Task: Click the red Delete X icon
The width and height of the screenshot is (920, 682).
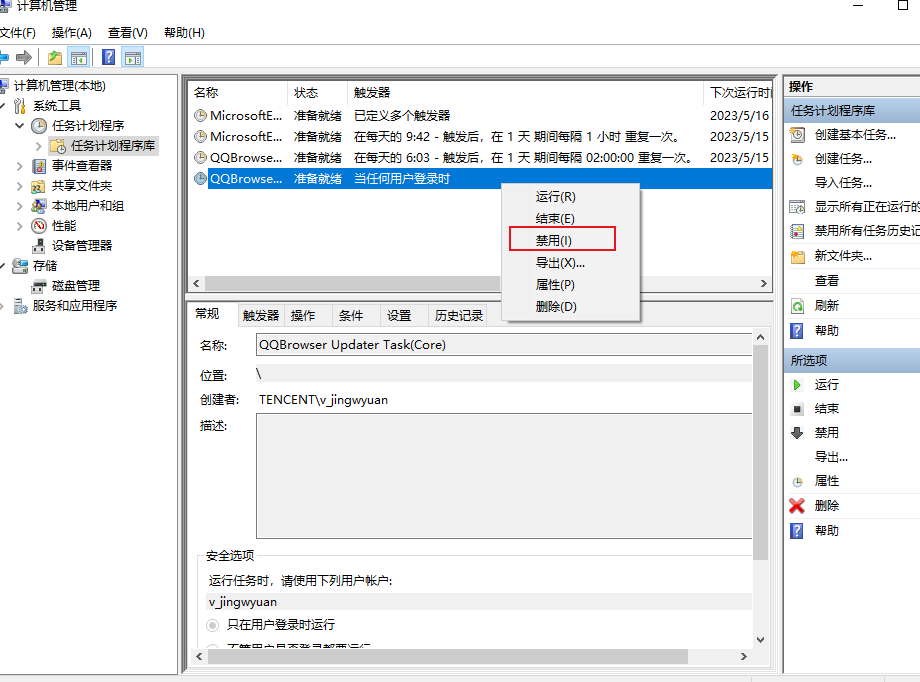Action: [x=797, y=506]
